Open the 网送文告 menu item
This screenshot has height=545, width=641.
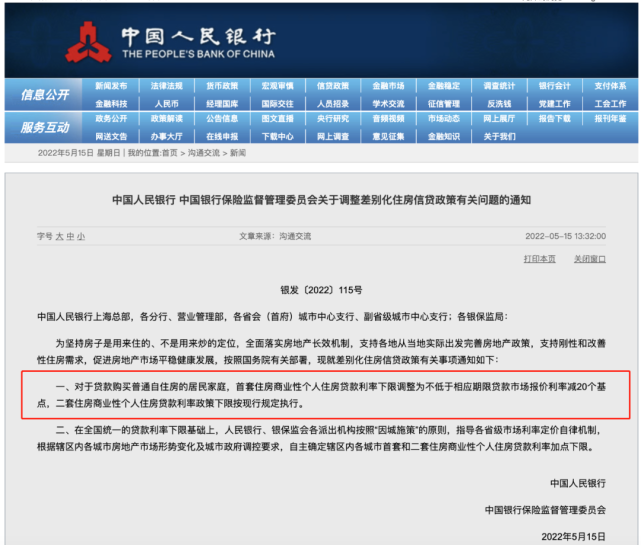111,137
